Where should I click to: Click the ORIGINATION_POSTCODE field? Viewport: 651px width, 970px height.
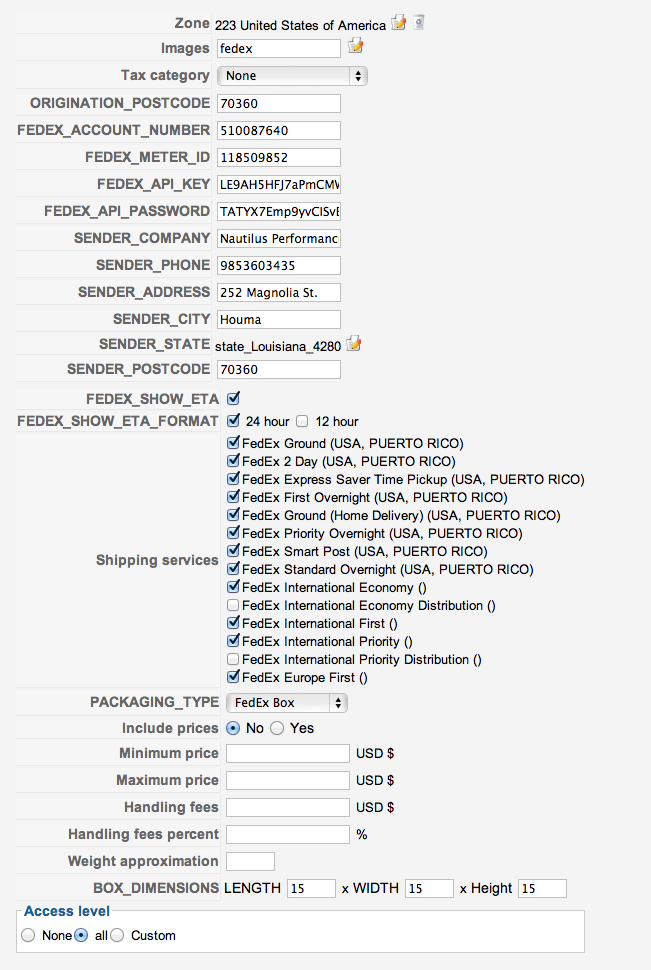(278, 103)
